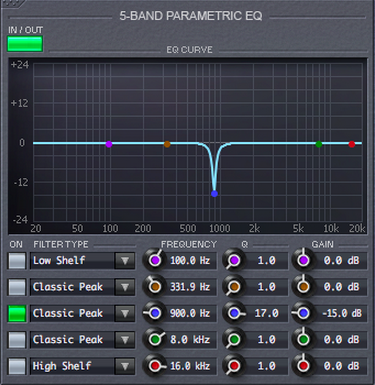Click the EQ CURVE heading
This screenshot has height=385, width=375.
click(x=189, y=50)
